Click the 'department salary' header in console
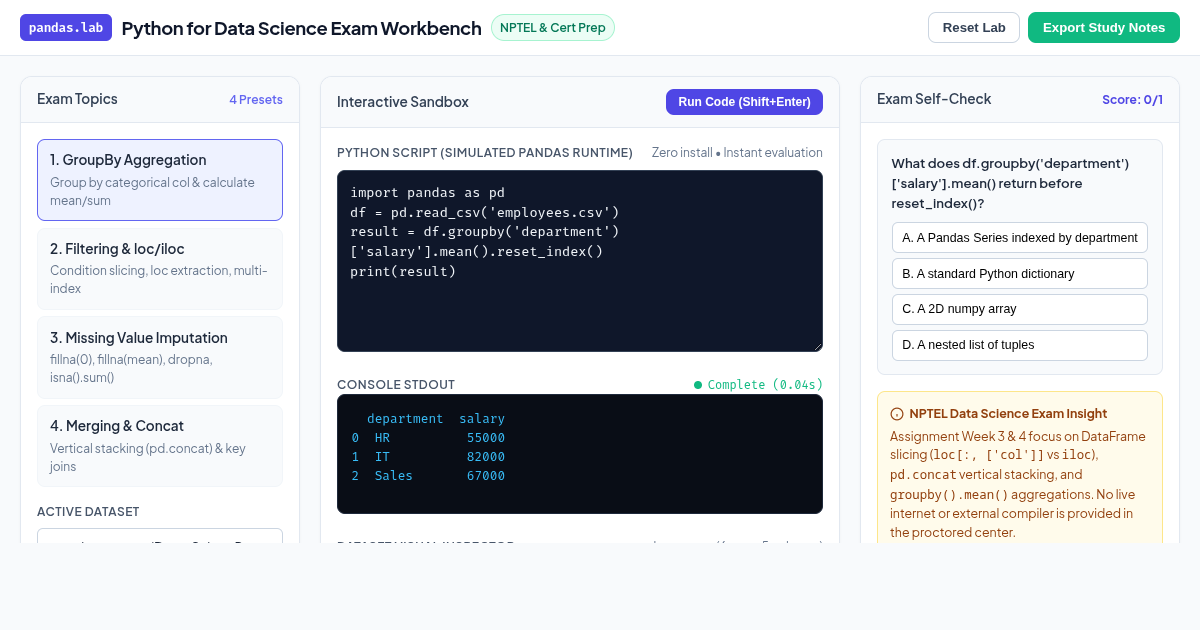This screenshot has height=630, width=1200. tap(436, 419)
